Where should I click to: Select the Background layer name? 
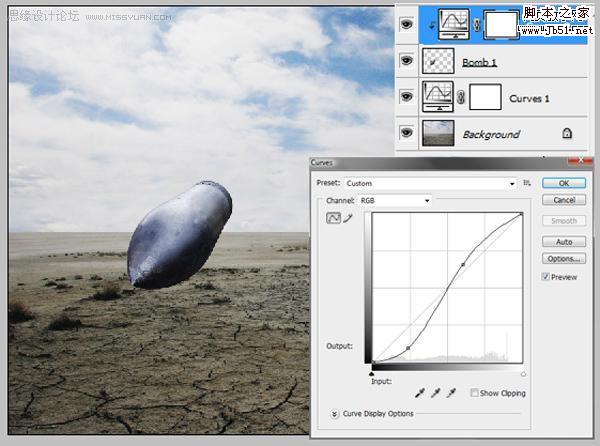tap(491, 134)
